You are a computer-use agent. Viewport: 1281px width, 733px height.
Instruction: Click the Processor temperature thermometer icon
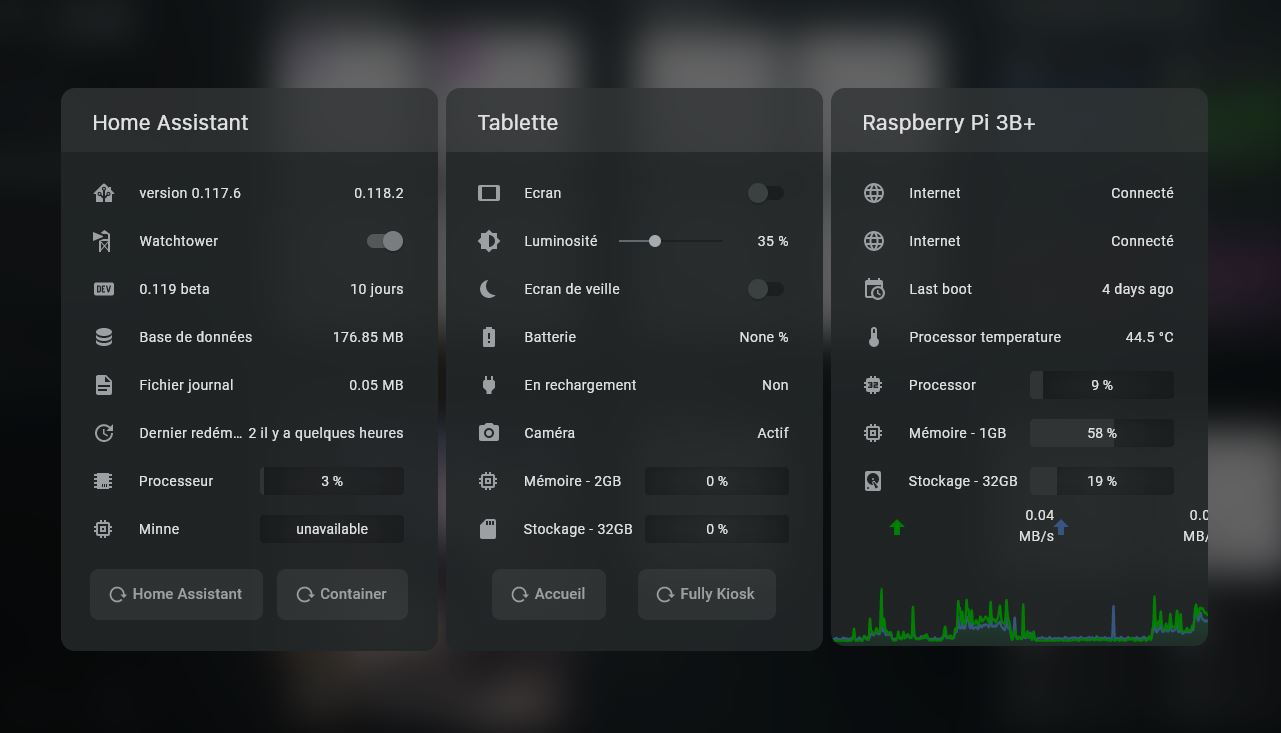[874, 337]
